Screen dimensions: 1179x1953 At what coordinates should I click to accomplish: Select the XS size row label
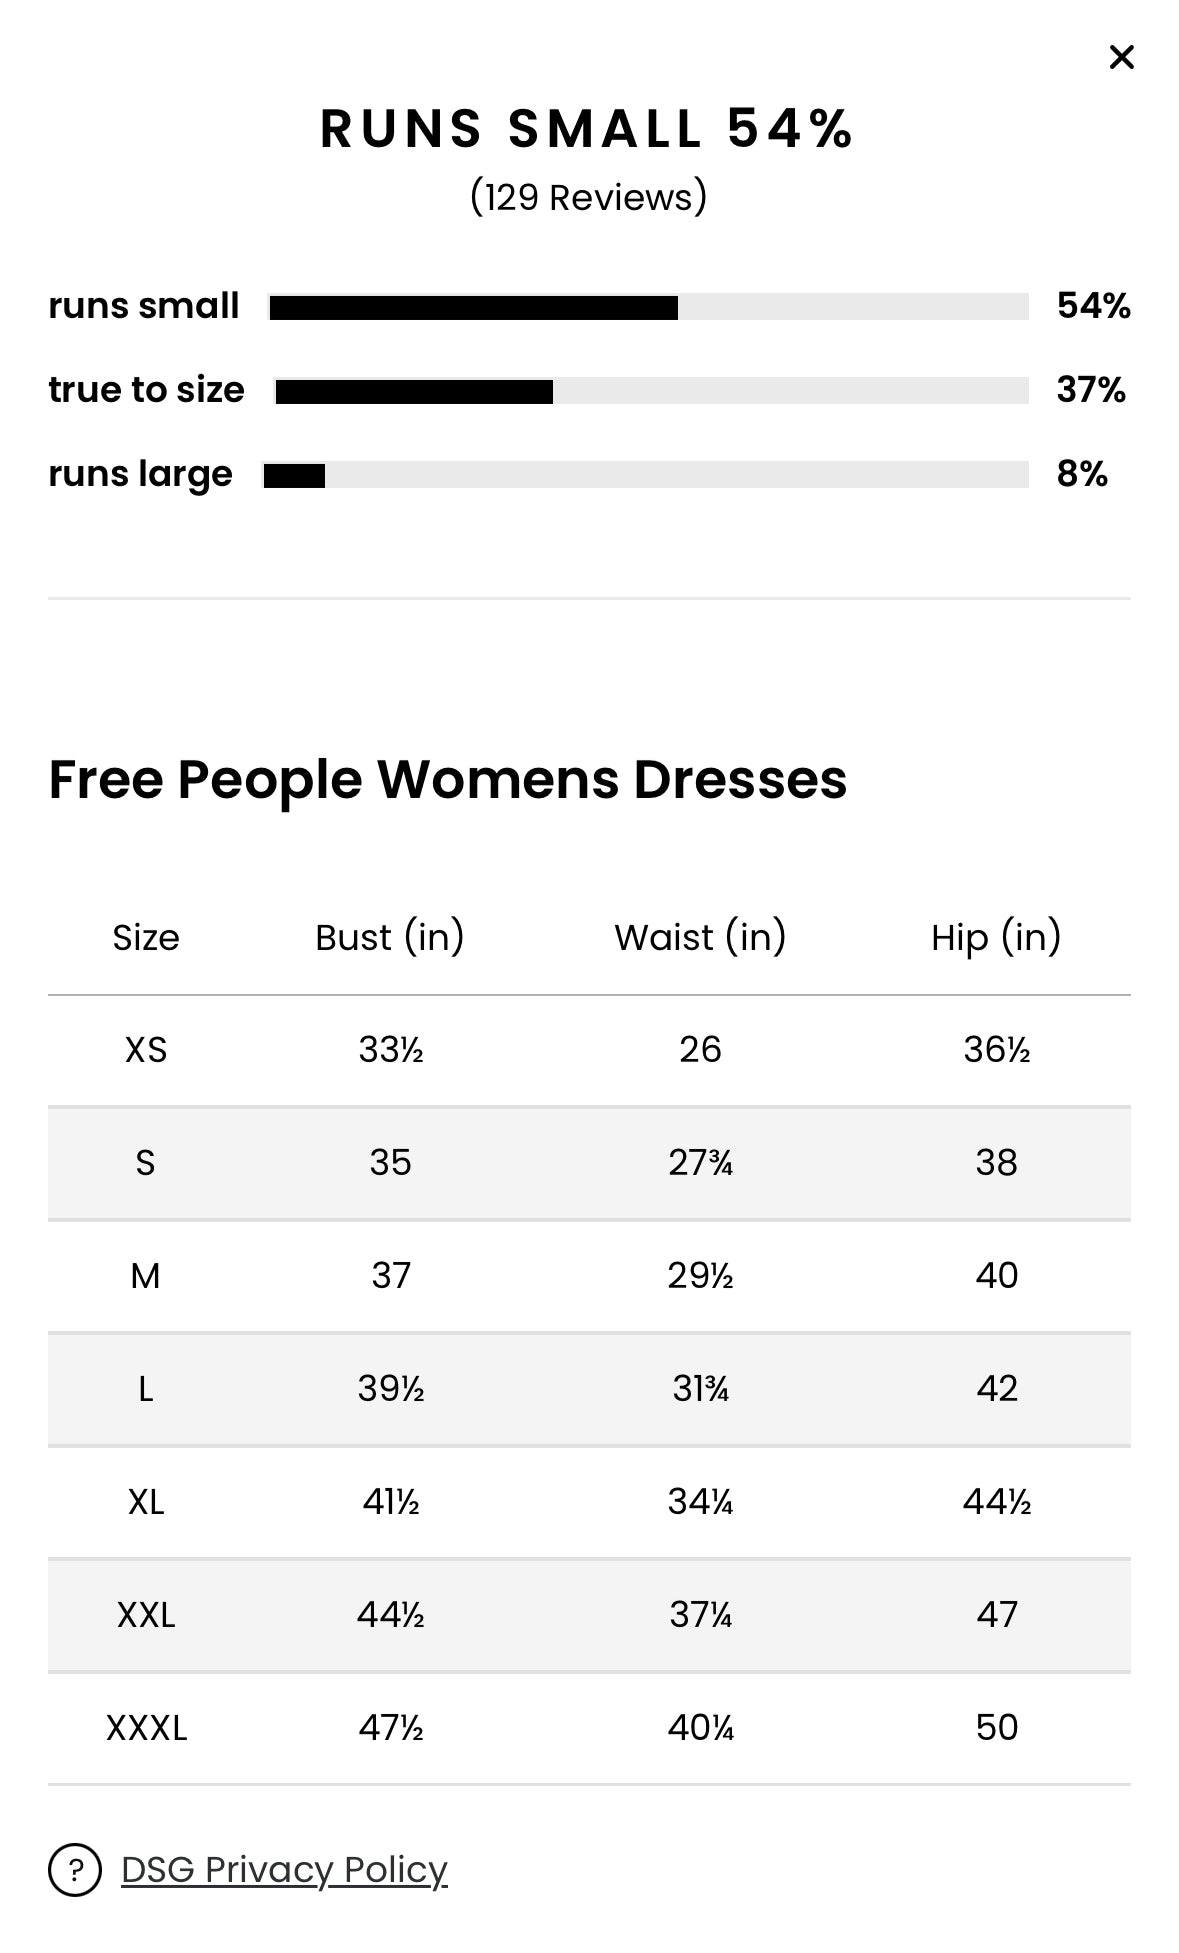146,1050
